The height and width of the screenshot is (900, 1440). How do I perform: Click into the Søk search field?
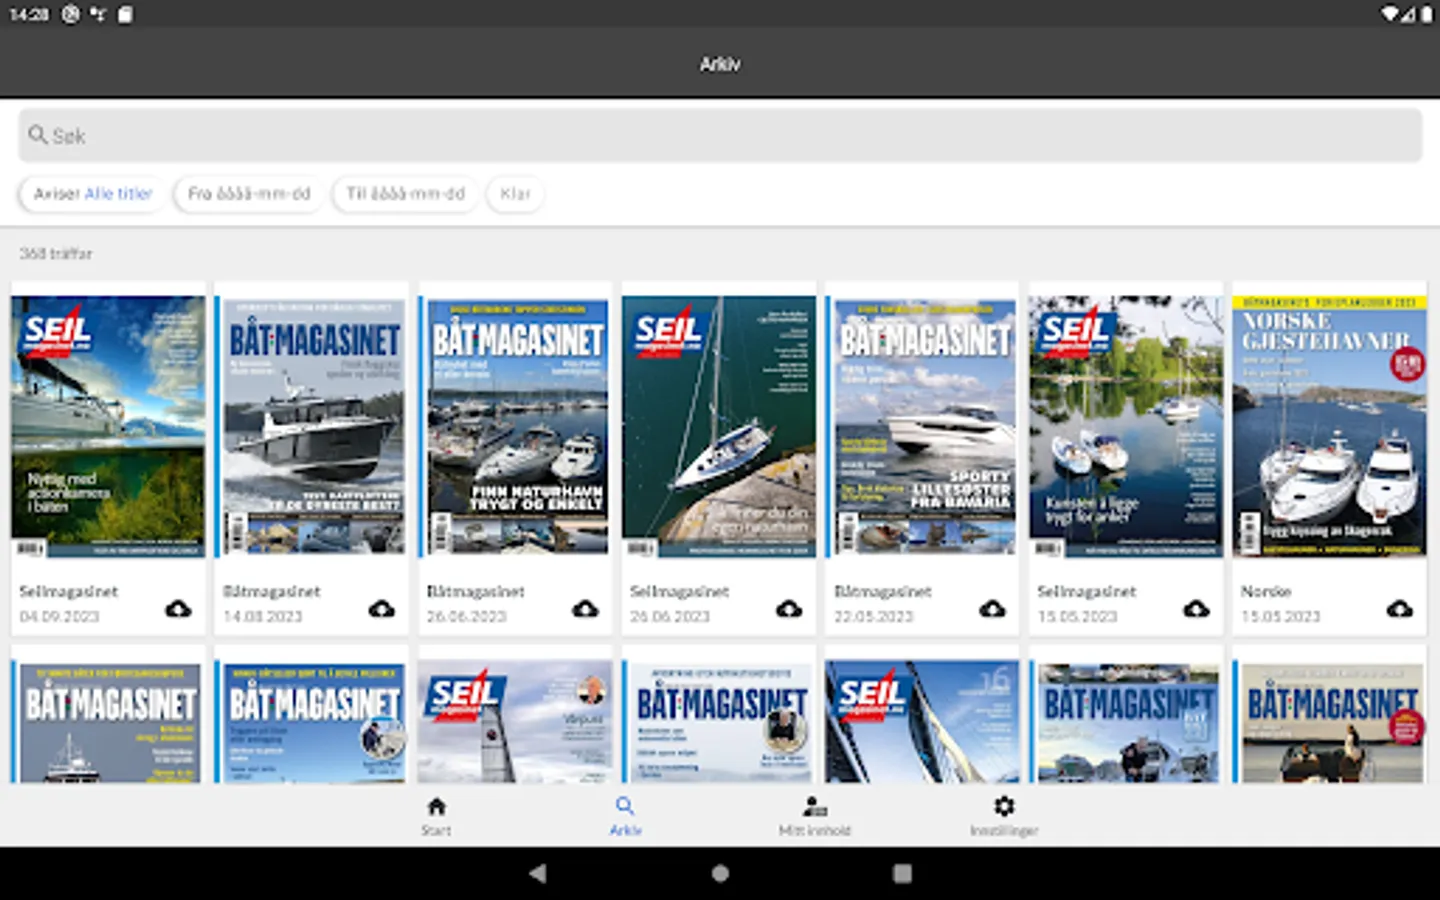click(x=720, y=135)
